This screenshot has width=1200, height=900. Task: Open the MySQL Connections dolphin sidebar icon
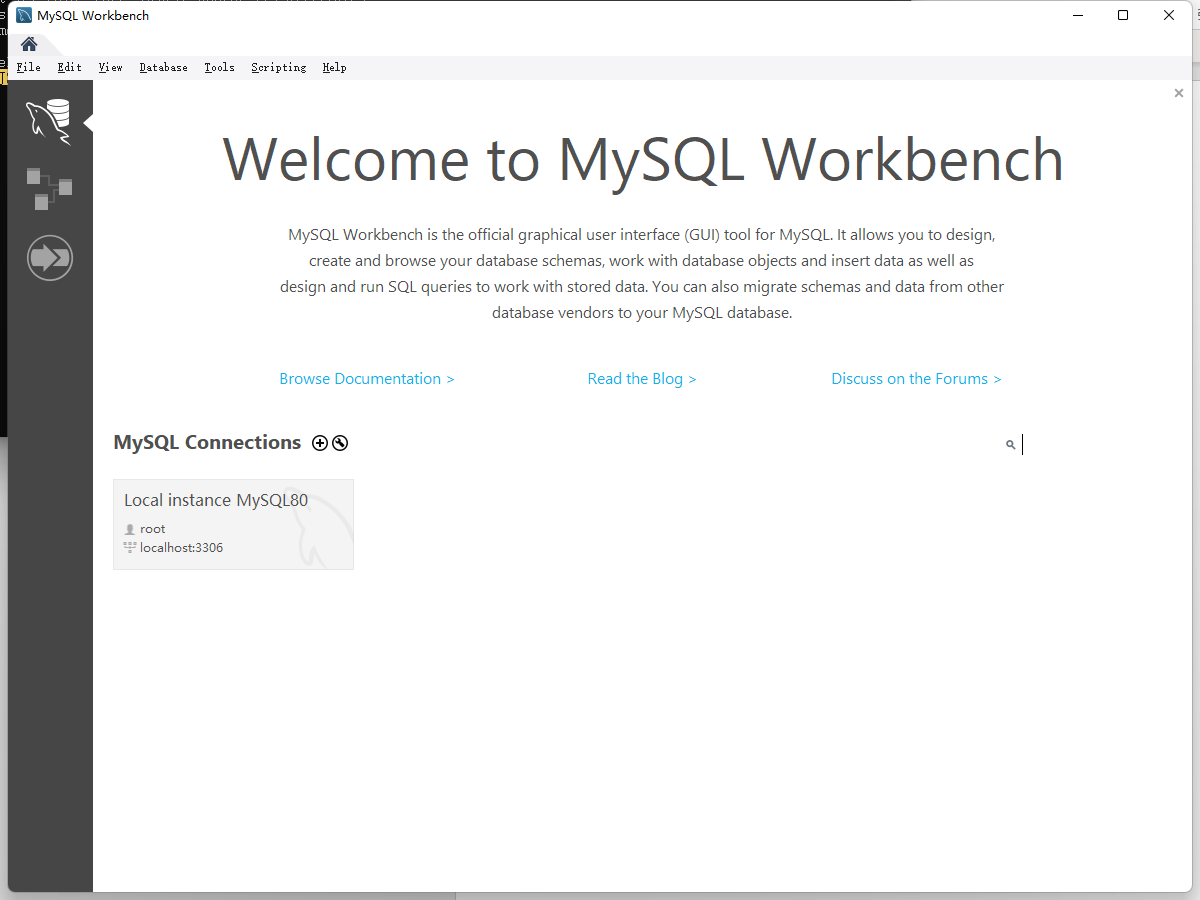pyautogui.click(x=49, y=122)
